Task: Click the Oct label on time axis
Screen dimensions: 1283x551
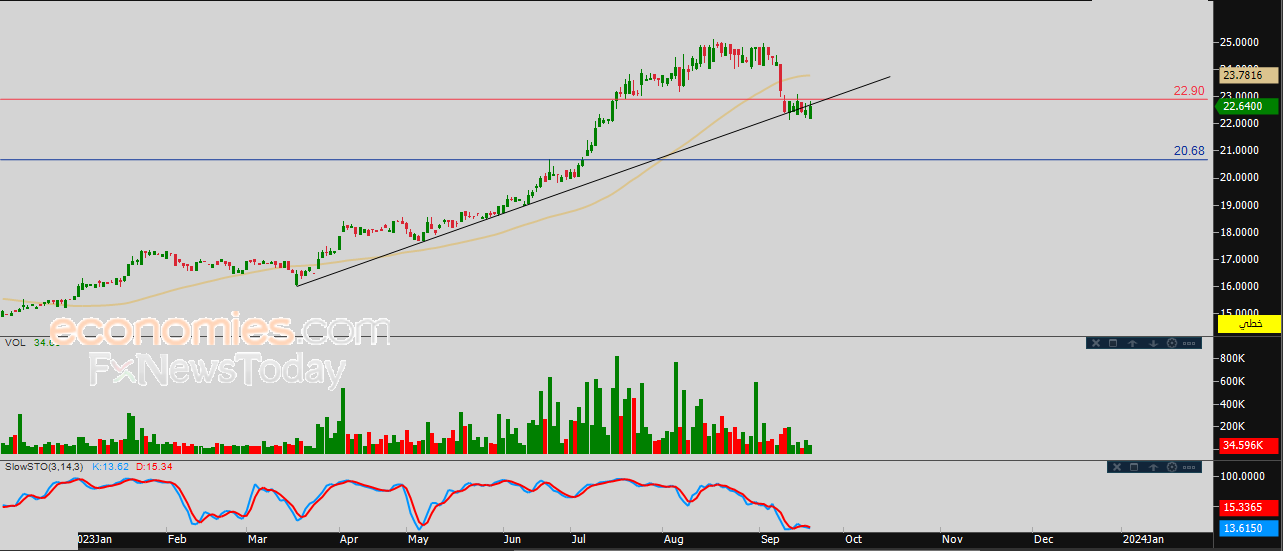Action: point(853,538)
